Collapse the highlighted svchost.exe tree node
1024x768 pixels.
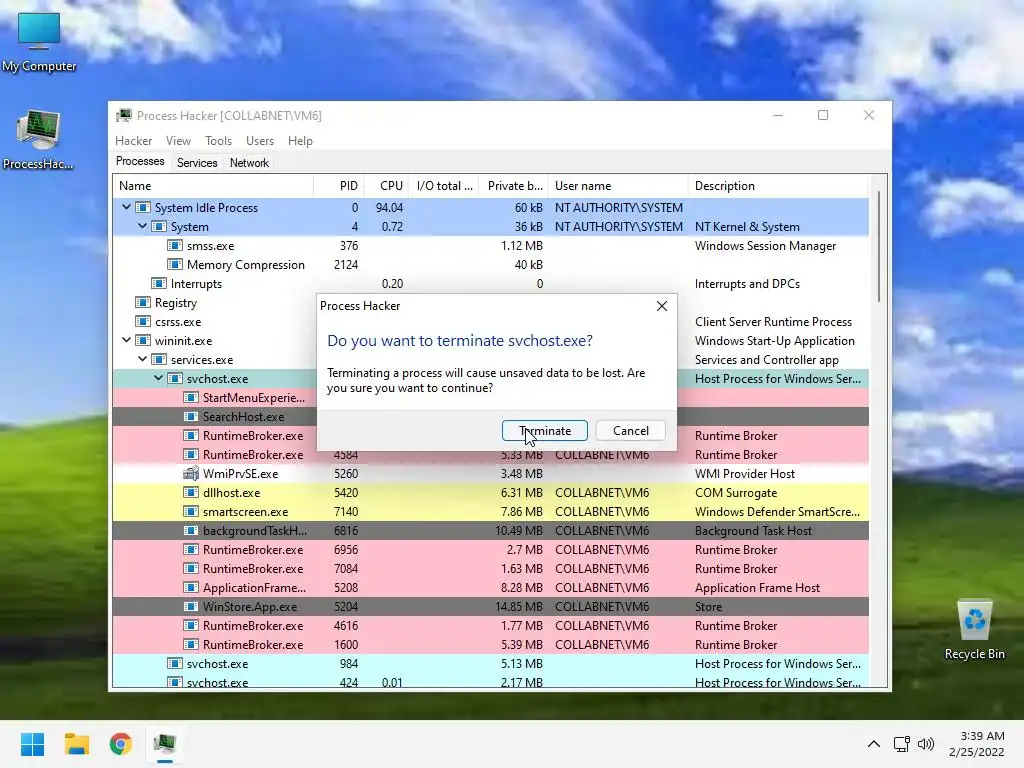click(x=158, y=378)
